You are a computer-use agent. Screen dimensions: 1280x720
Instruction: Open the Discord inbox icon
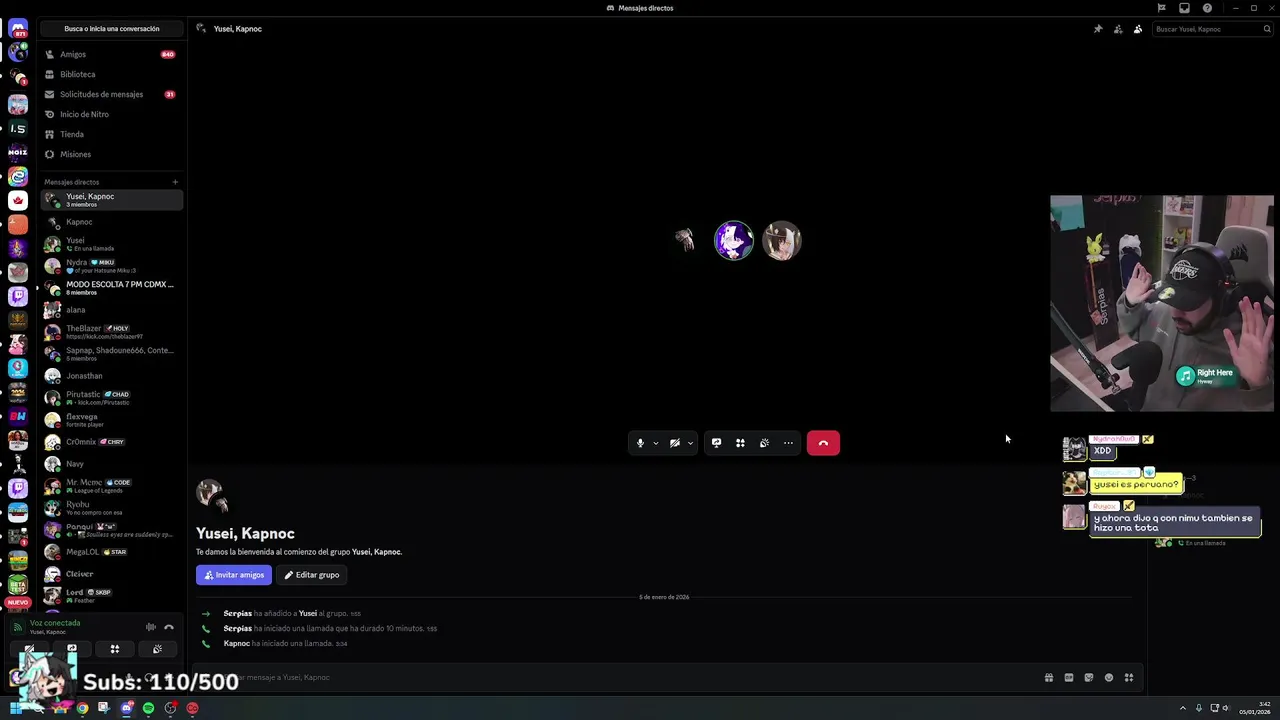coord(1184,8)
